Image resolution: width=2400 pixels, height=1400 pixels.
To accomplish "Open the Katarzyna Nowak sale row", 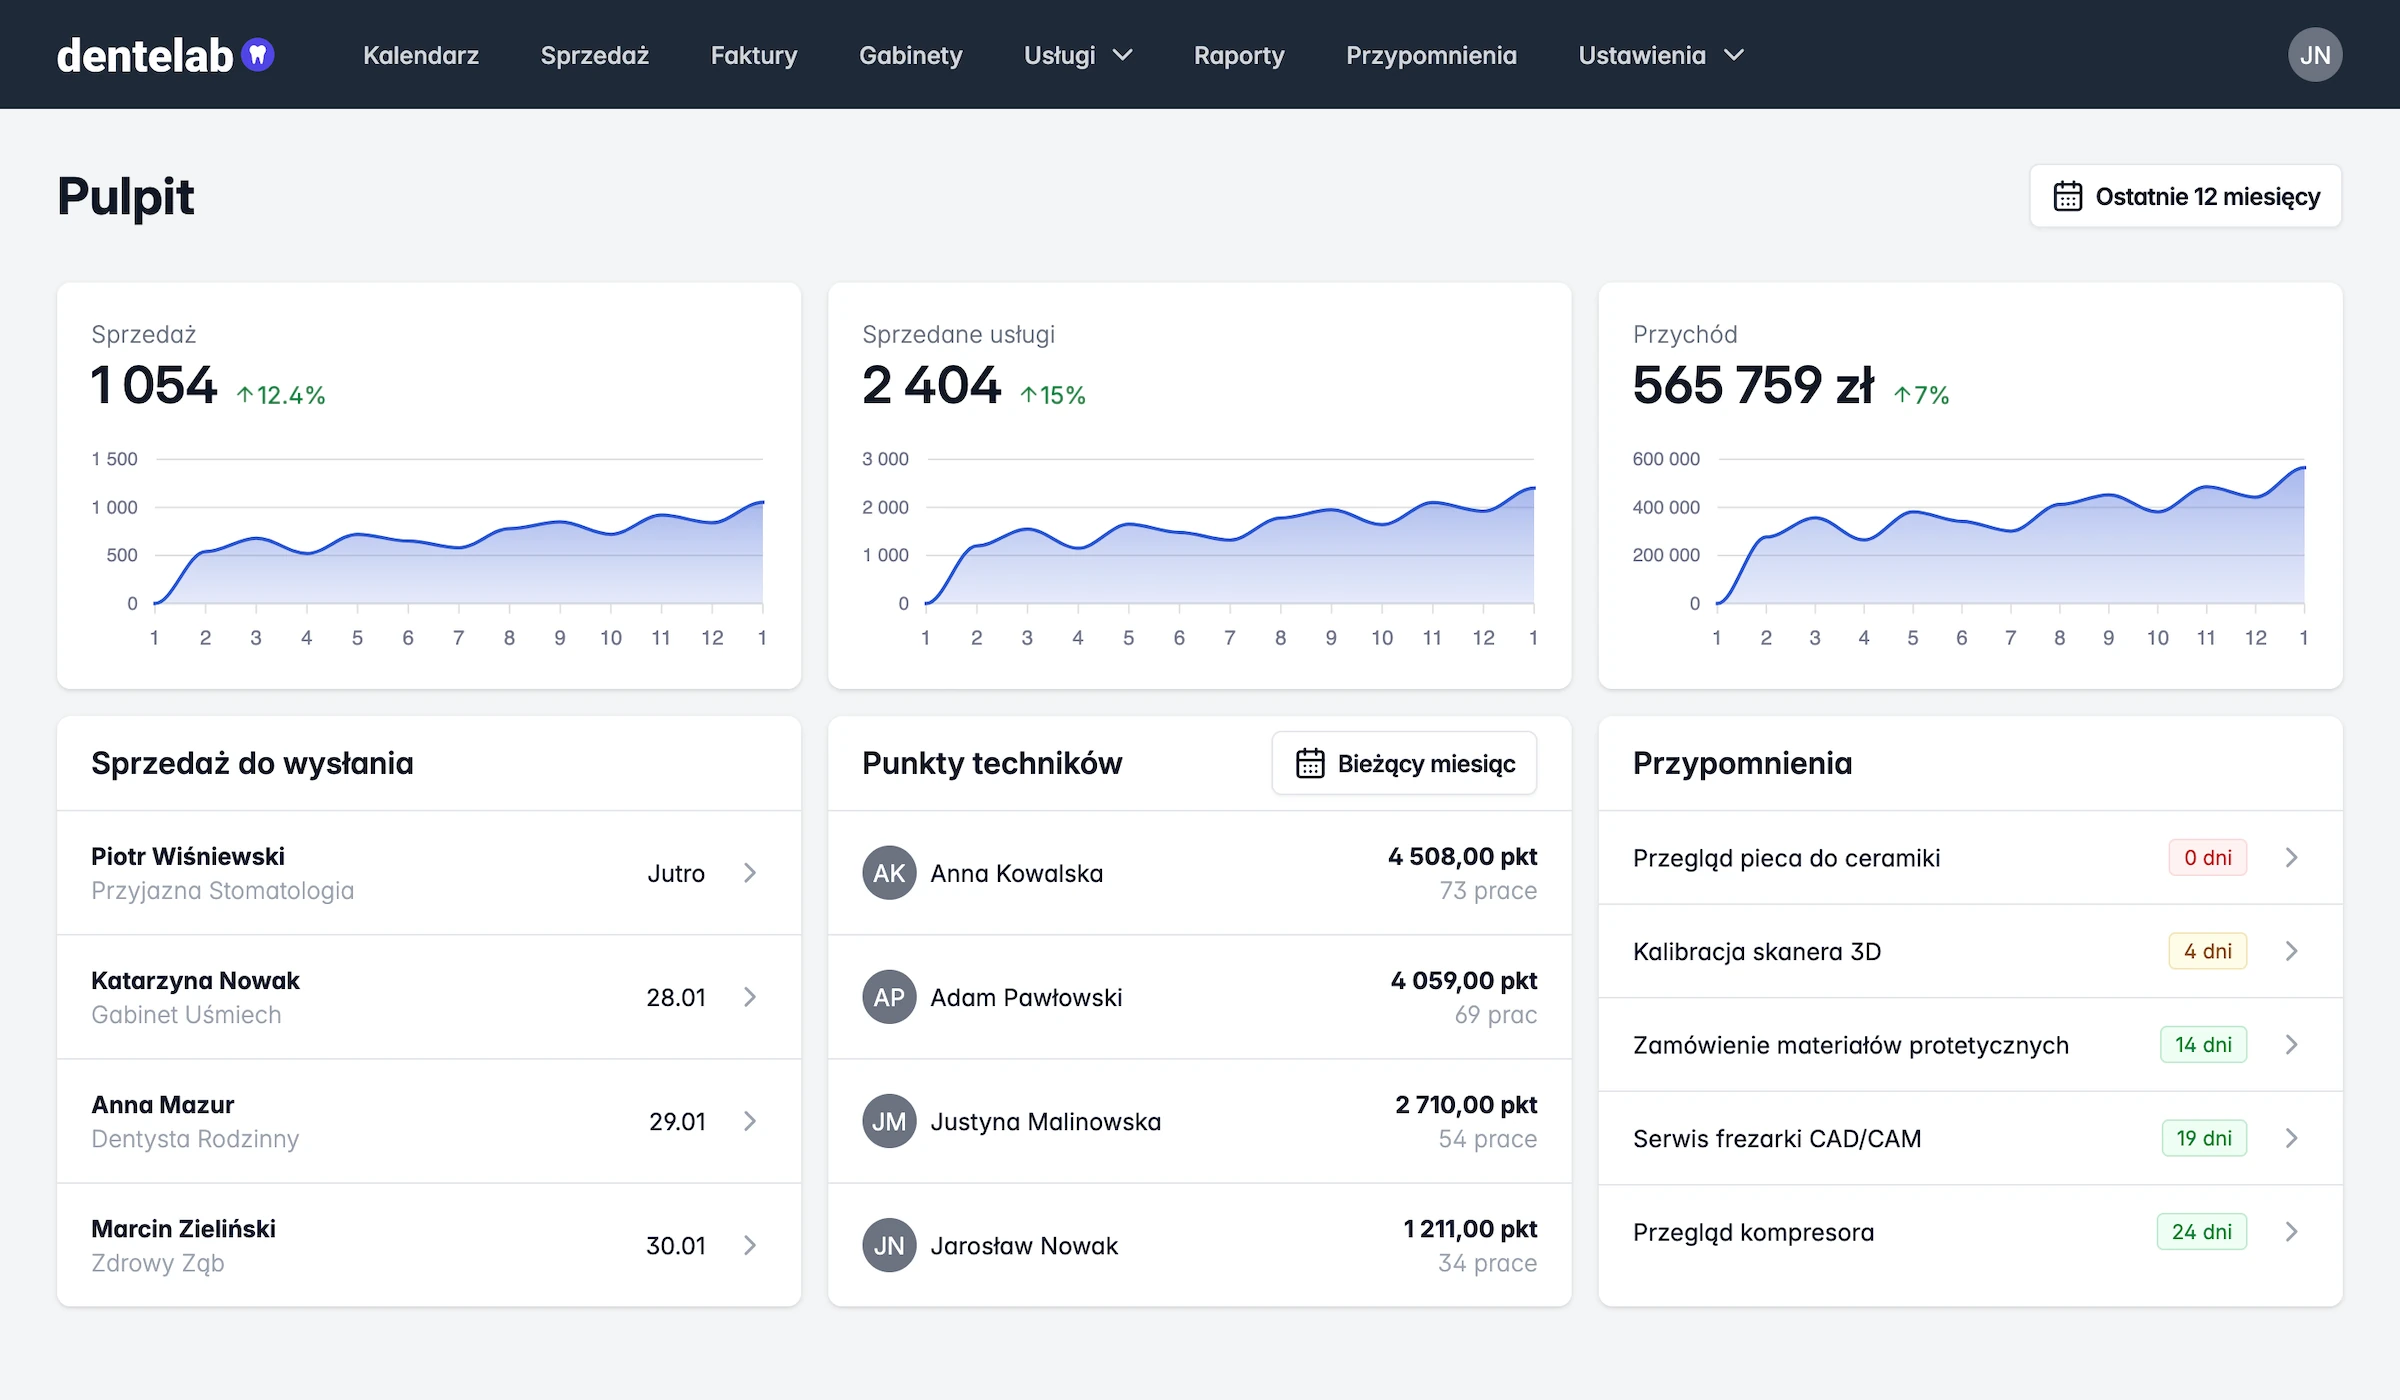I will 429,997.
